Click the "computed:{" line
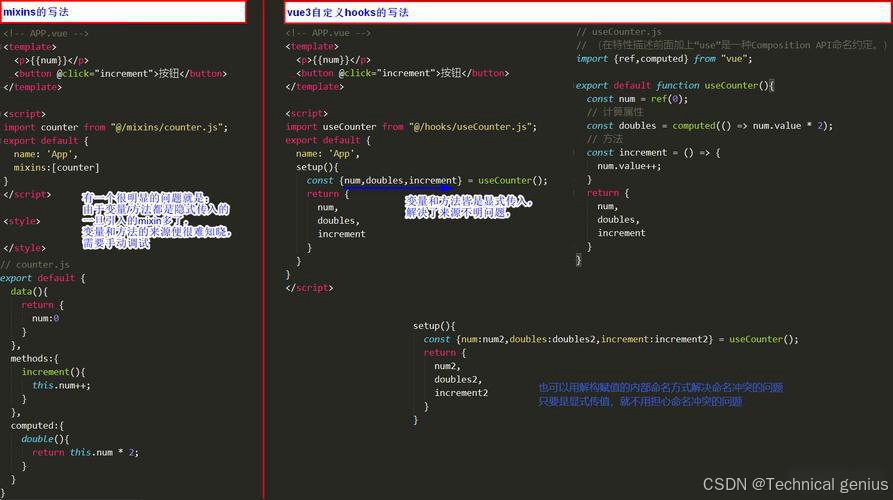The height and width of the screenshot is (500, 893). pos(37,425)
